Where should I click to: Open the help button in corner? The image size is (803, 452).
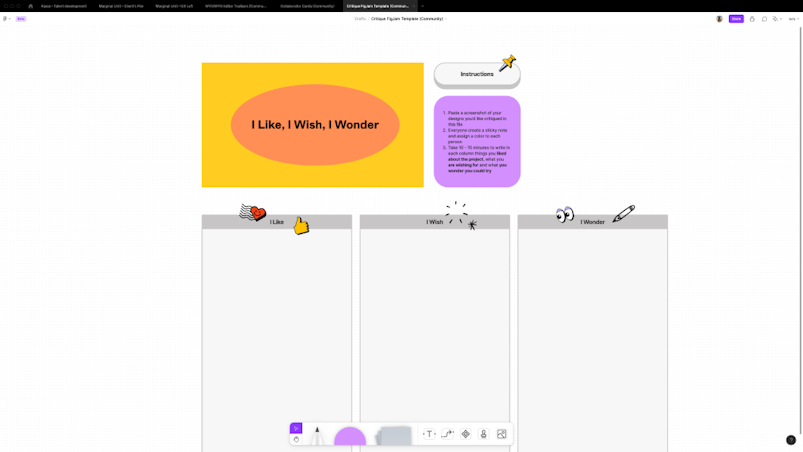tap(791, 440)
